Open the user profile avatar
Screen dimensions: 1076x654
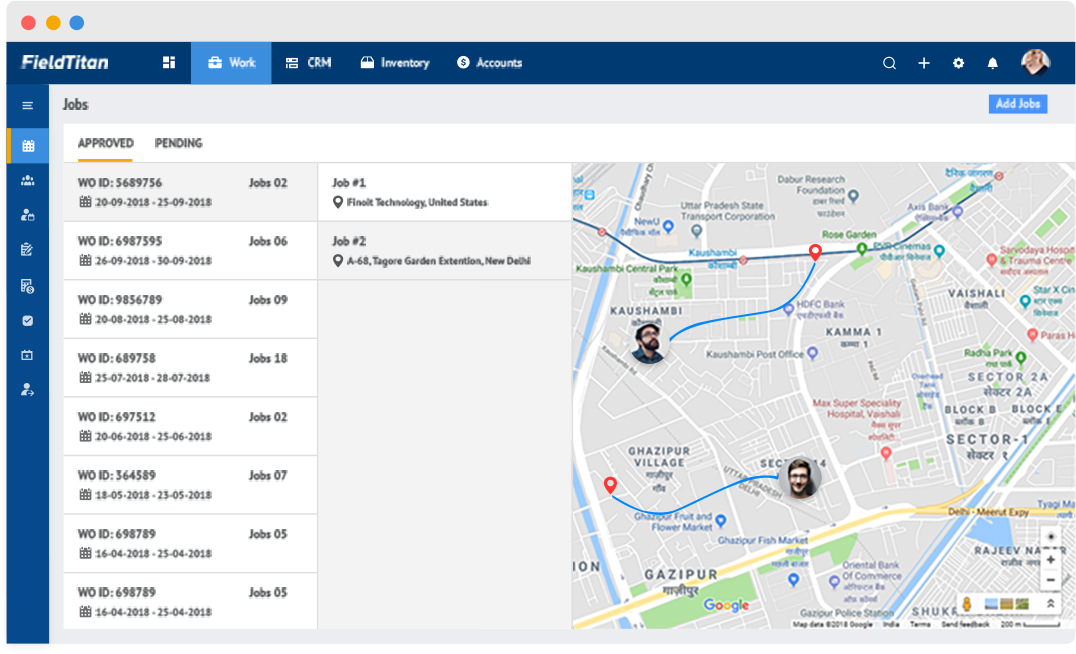tap(1036, 62)
